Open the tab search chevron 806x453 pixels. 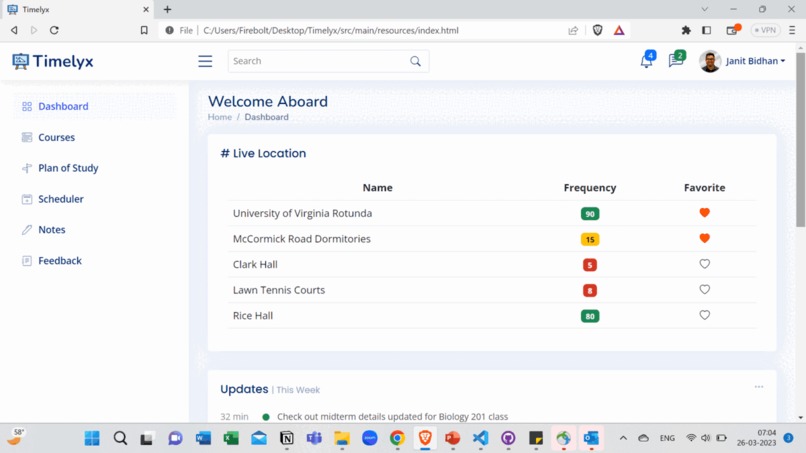705,9
